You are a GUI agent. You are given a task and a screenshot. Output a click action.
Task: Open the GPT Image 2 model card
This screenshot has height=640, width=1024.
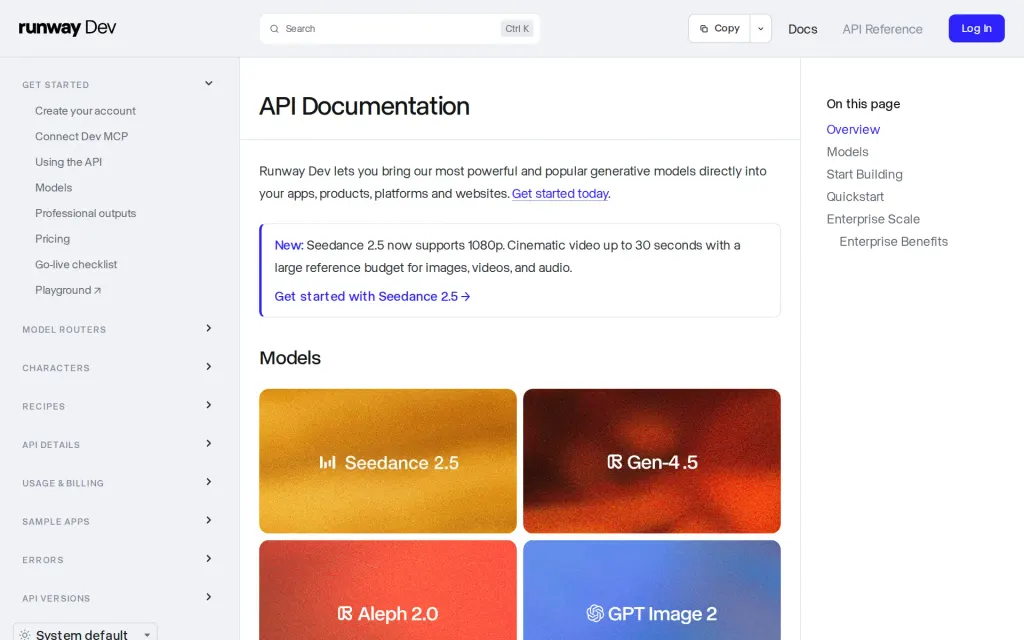[x=652, y=590]
